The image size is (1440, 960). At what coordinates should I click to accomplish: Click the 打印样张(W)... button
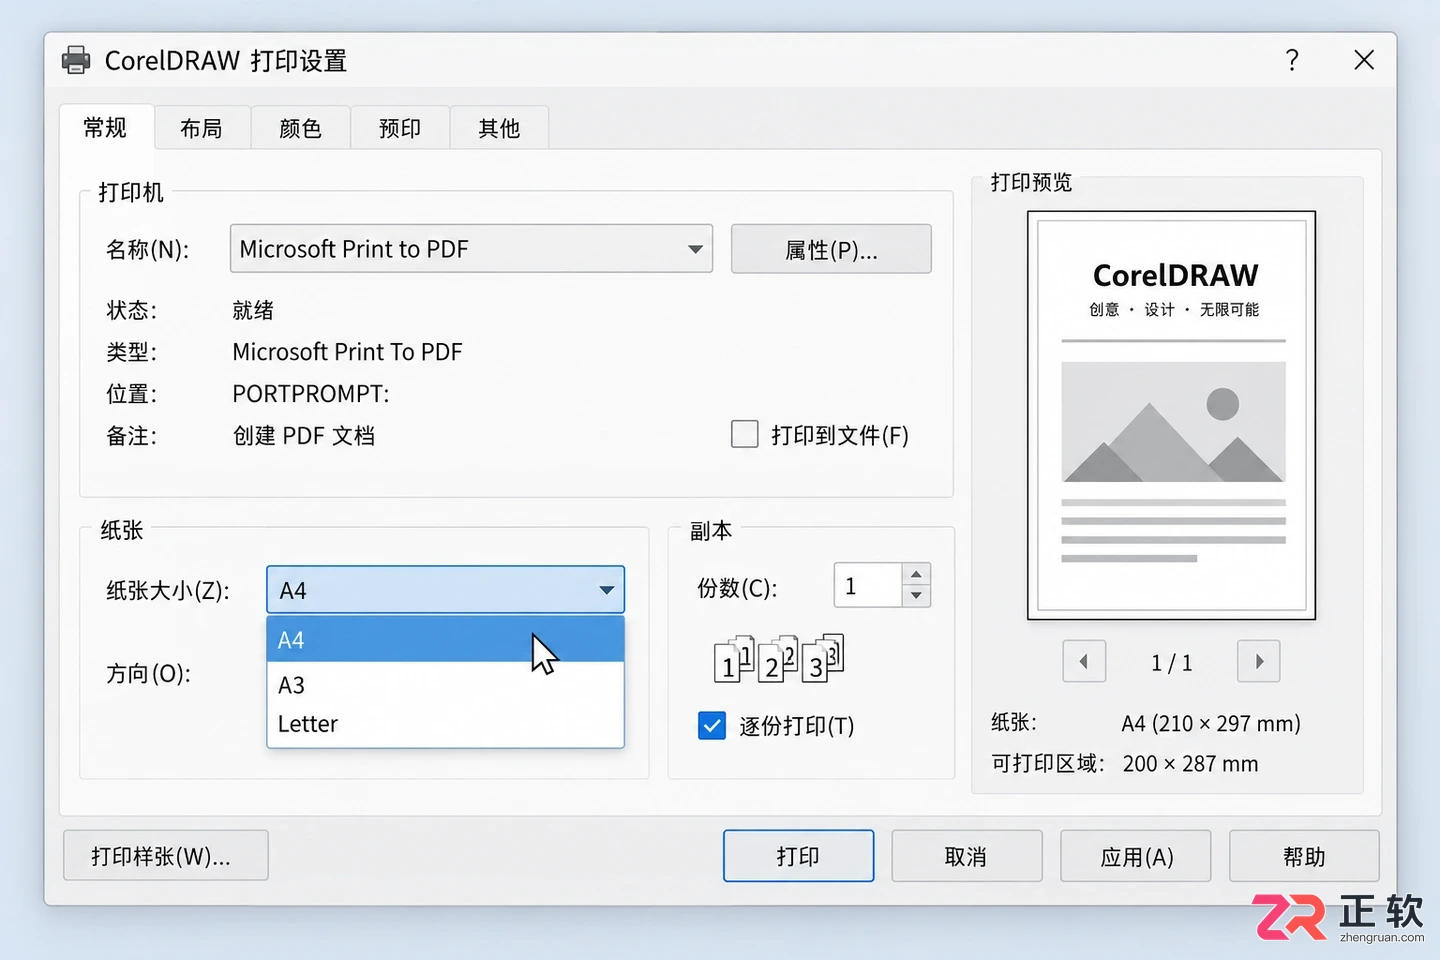(x=166, y=856)
